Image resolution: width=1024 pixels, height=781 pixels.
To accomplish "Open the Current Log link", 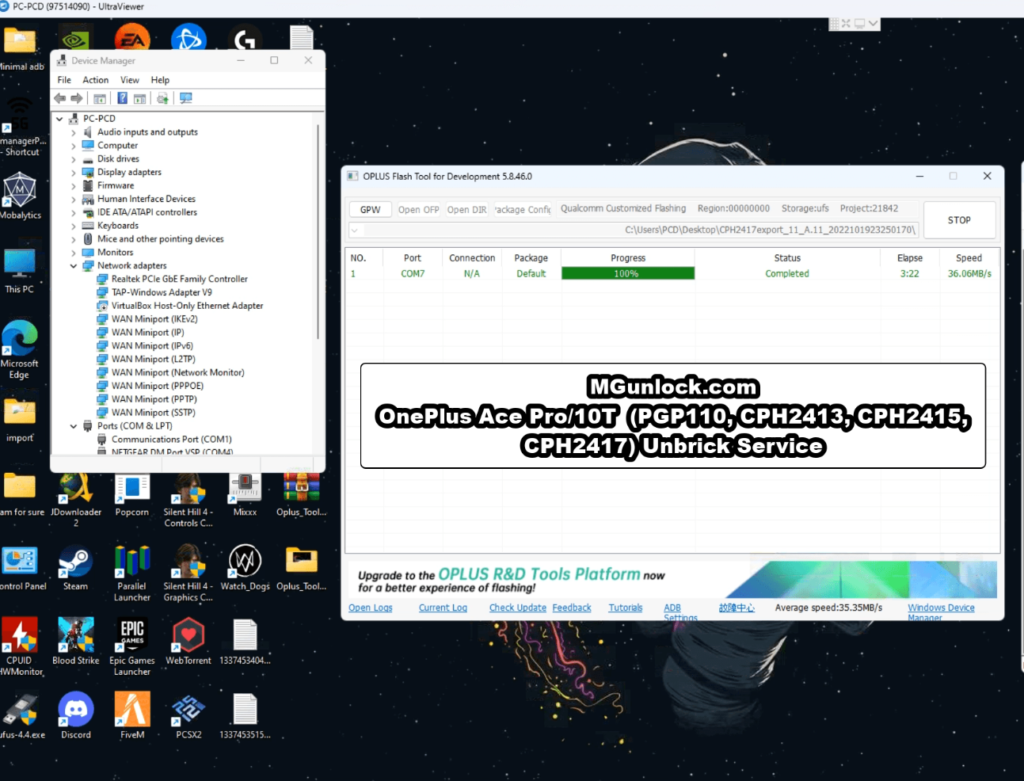I will tap(443, 607).
